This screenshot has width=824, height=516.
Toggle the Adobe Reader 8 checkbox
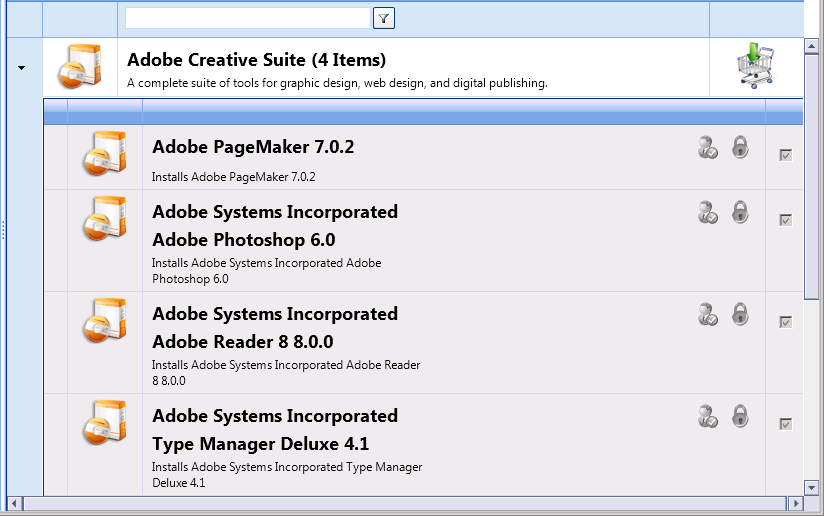coord(786,322)
